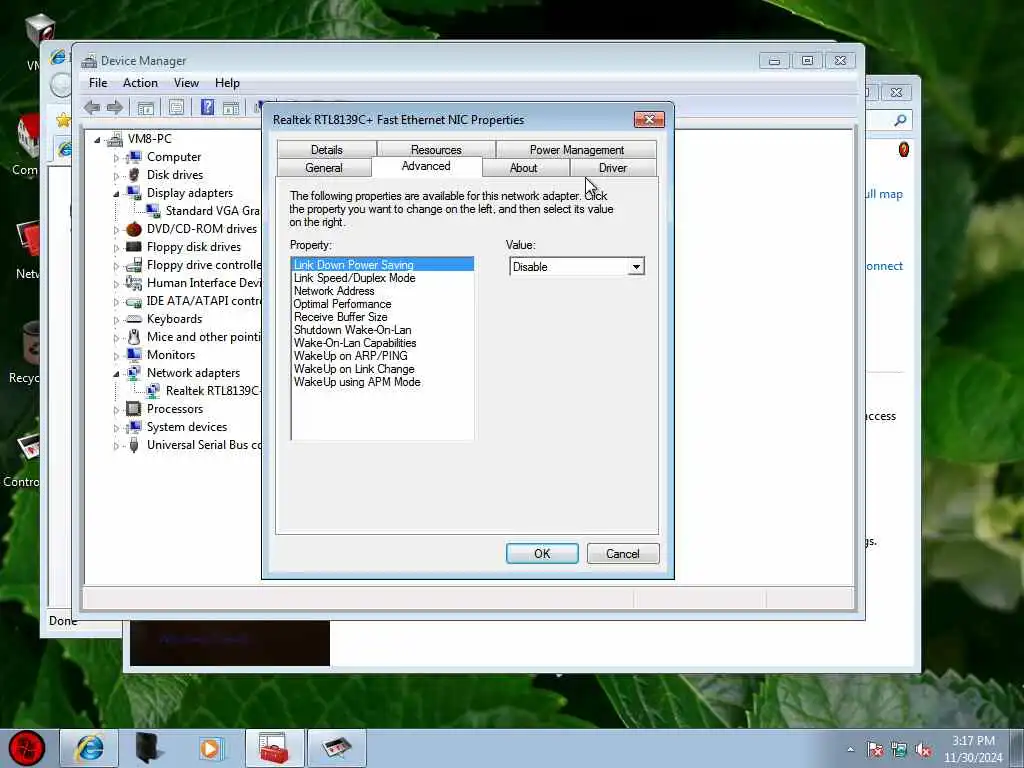Click the Keyboards icon in the tree
This screenshot has width=1024, height=768.
pyautogui.click(x=134, y=319)
